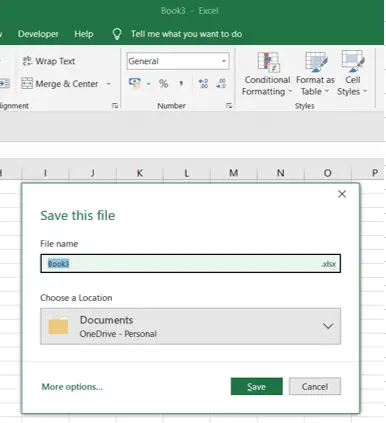386x423 pixels.
Task: Select column M header
Action: click(234, 173)
